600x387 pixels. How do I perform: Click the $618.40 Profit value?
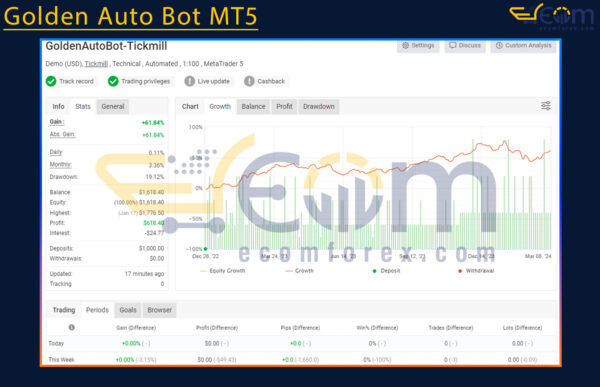[154, 223]
